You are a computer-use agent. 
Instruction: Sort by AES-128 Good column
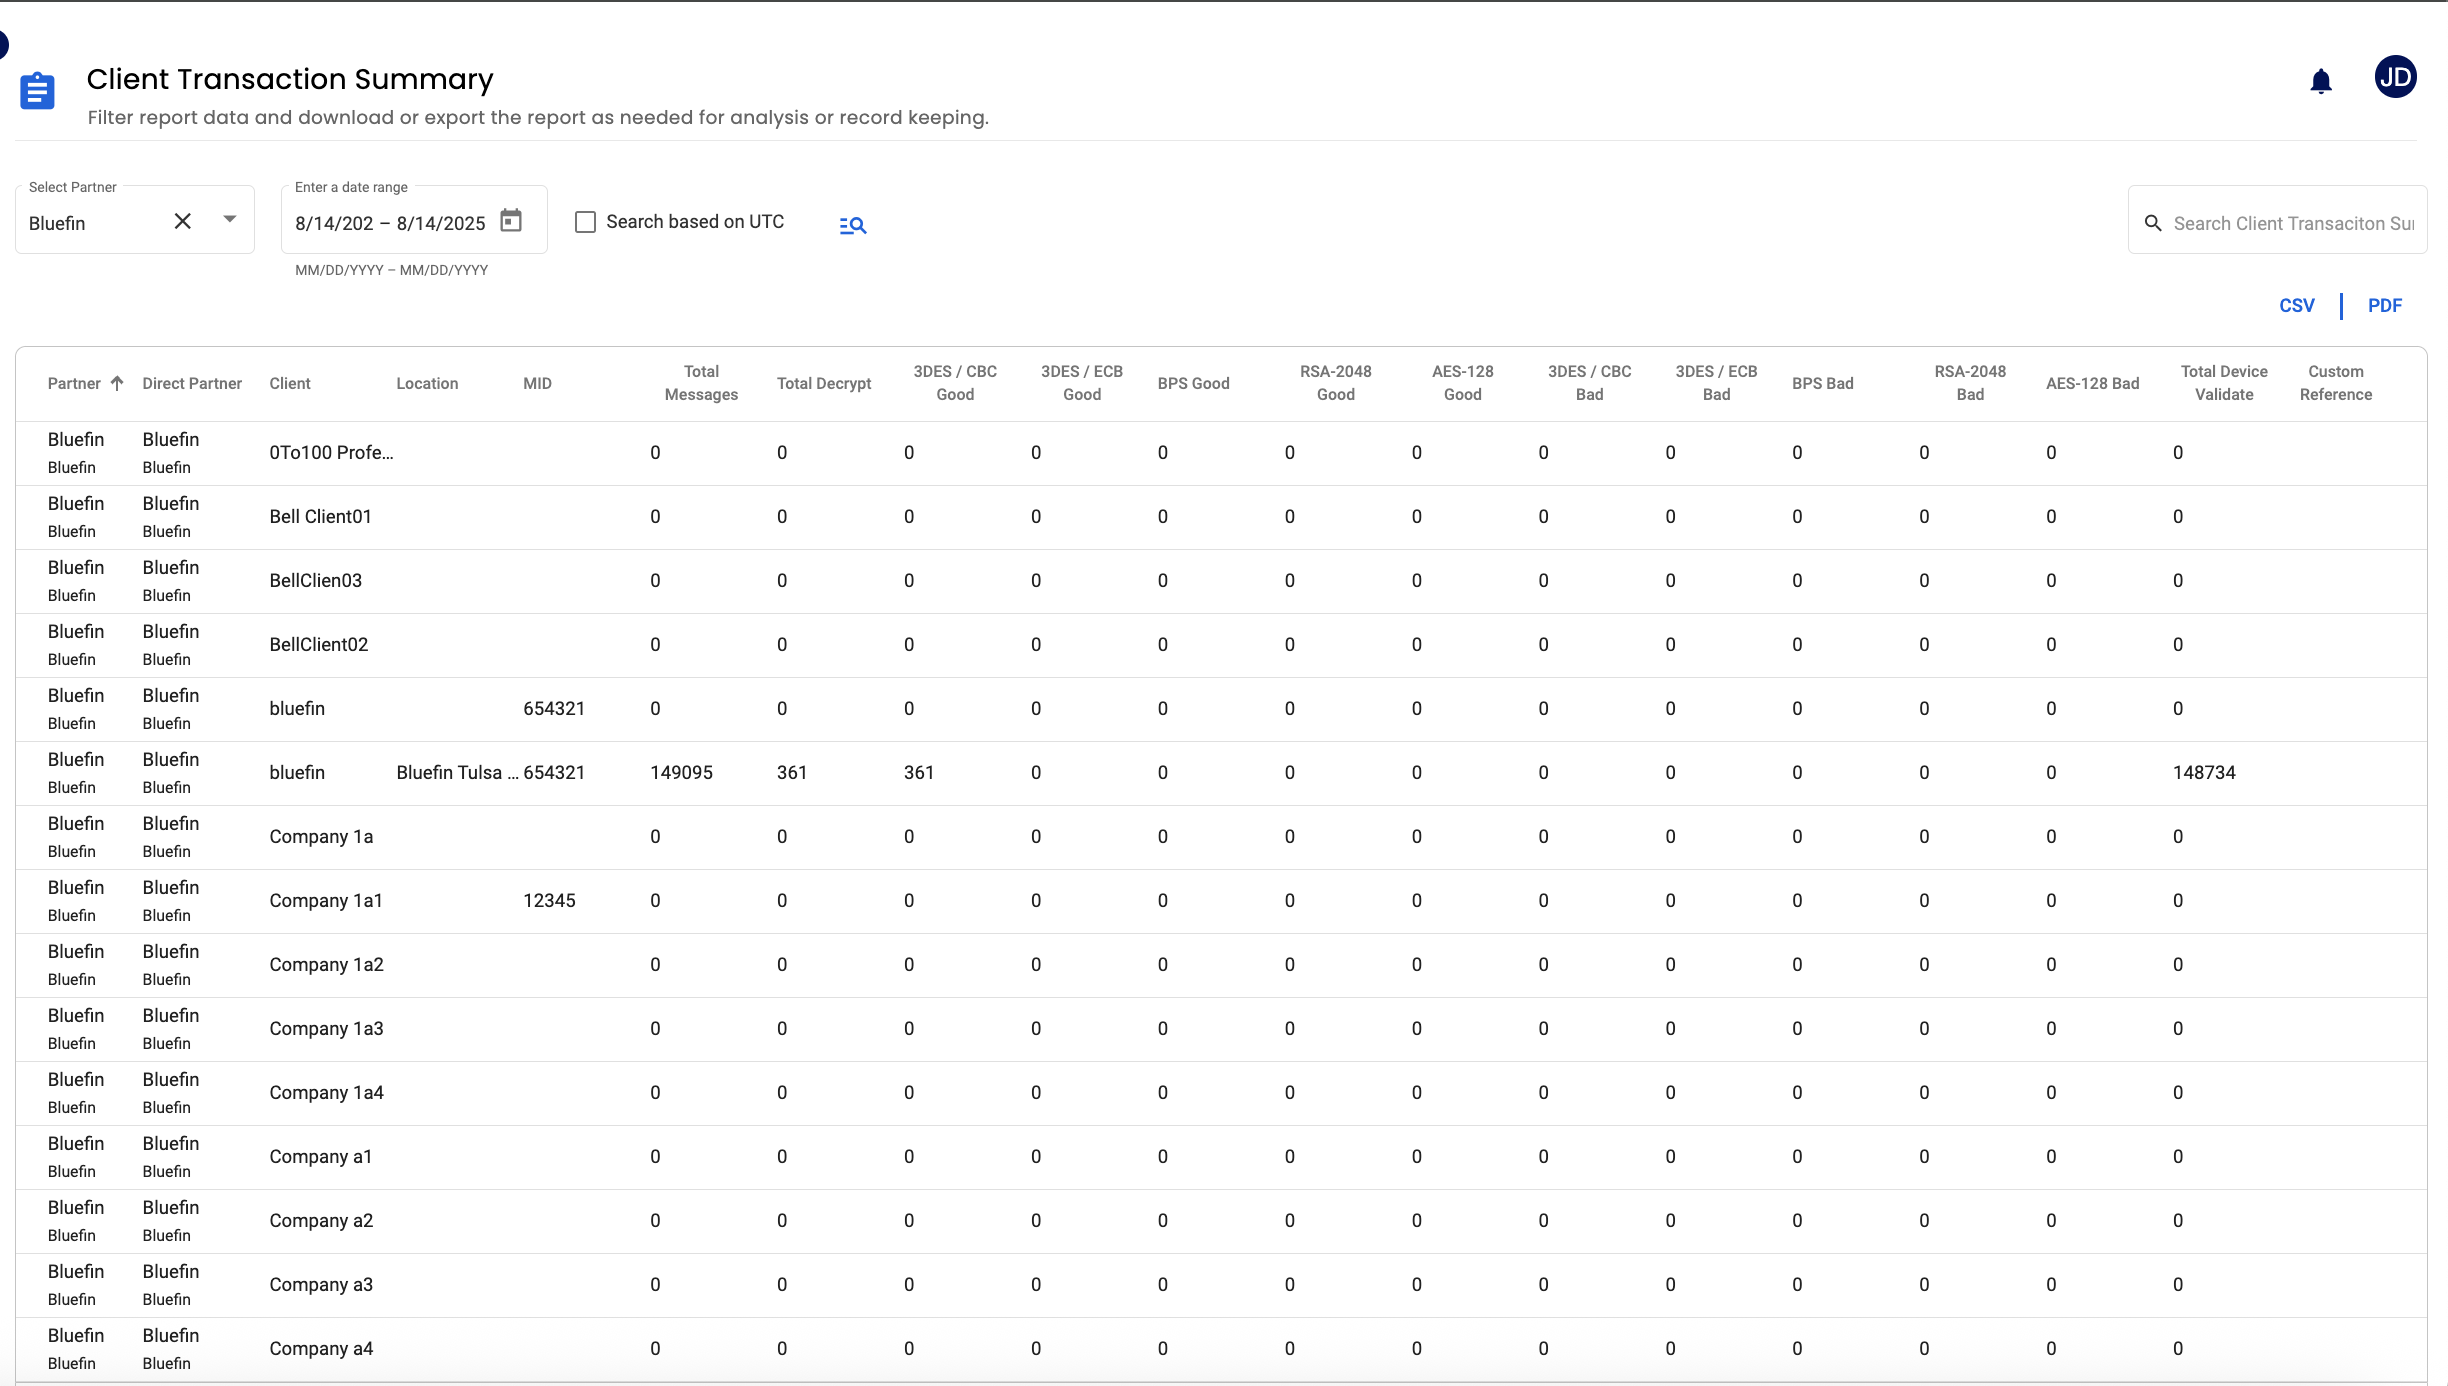[1463, 383]
